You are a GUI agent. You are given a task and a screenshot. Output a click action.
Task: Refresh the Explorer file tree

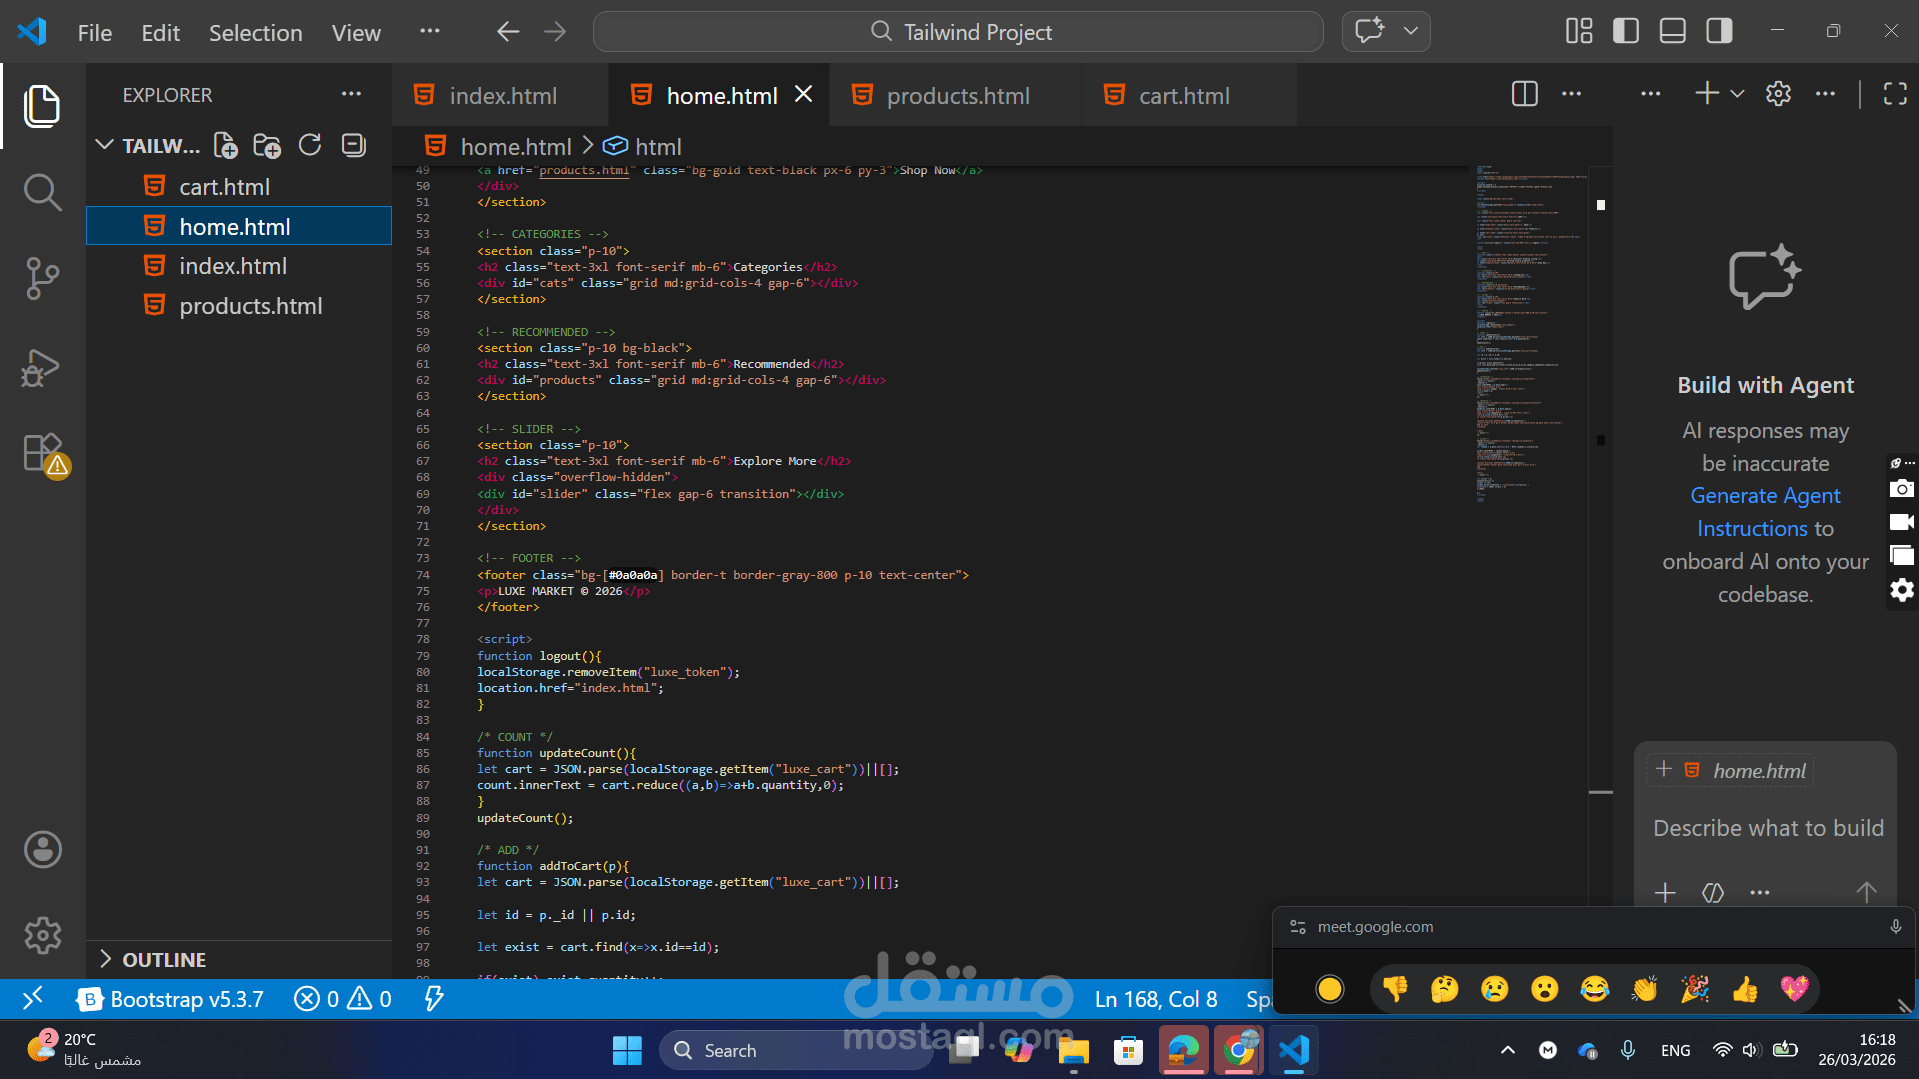tap(310, 146)
